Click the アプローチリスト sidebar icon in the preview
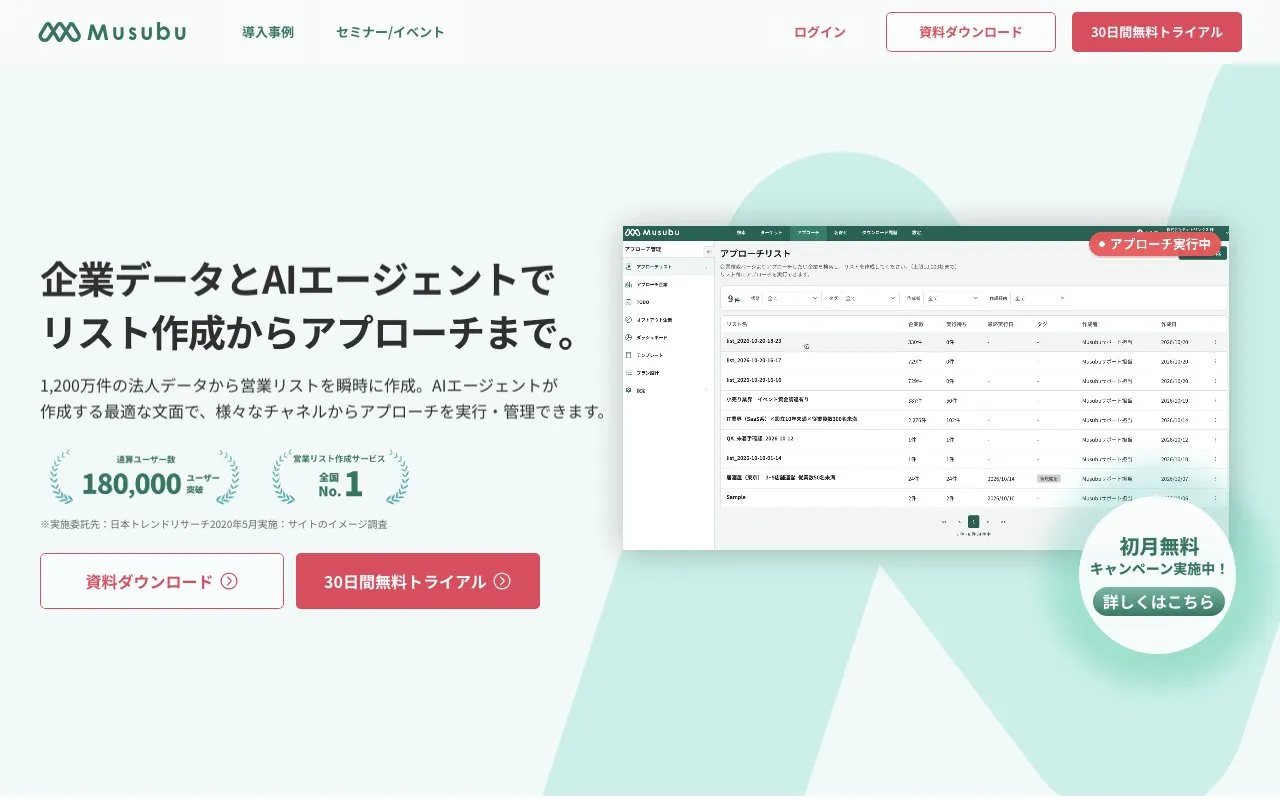The image size is (1280, 800). tap(629, 268)
